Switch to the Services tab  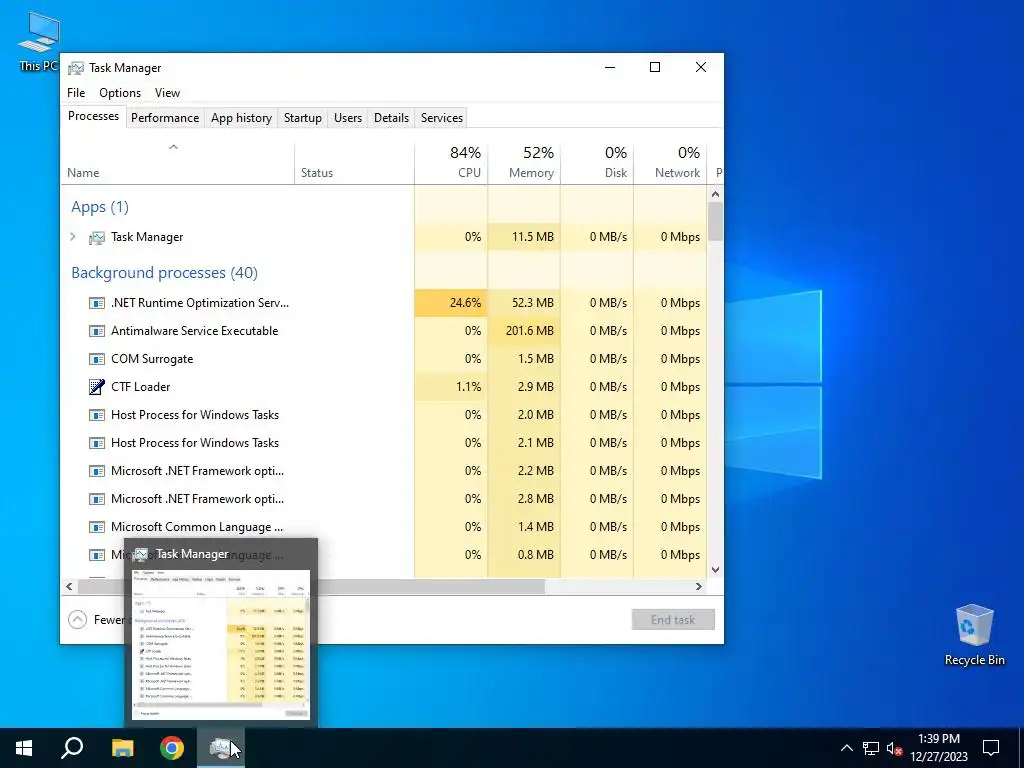click(x=441, y=118)
